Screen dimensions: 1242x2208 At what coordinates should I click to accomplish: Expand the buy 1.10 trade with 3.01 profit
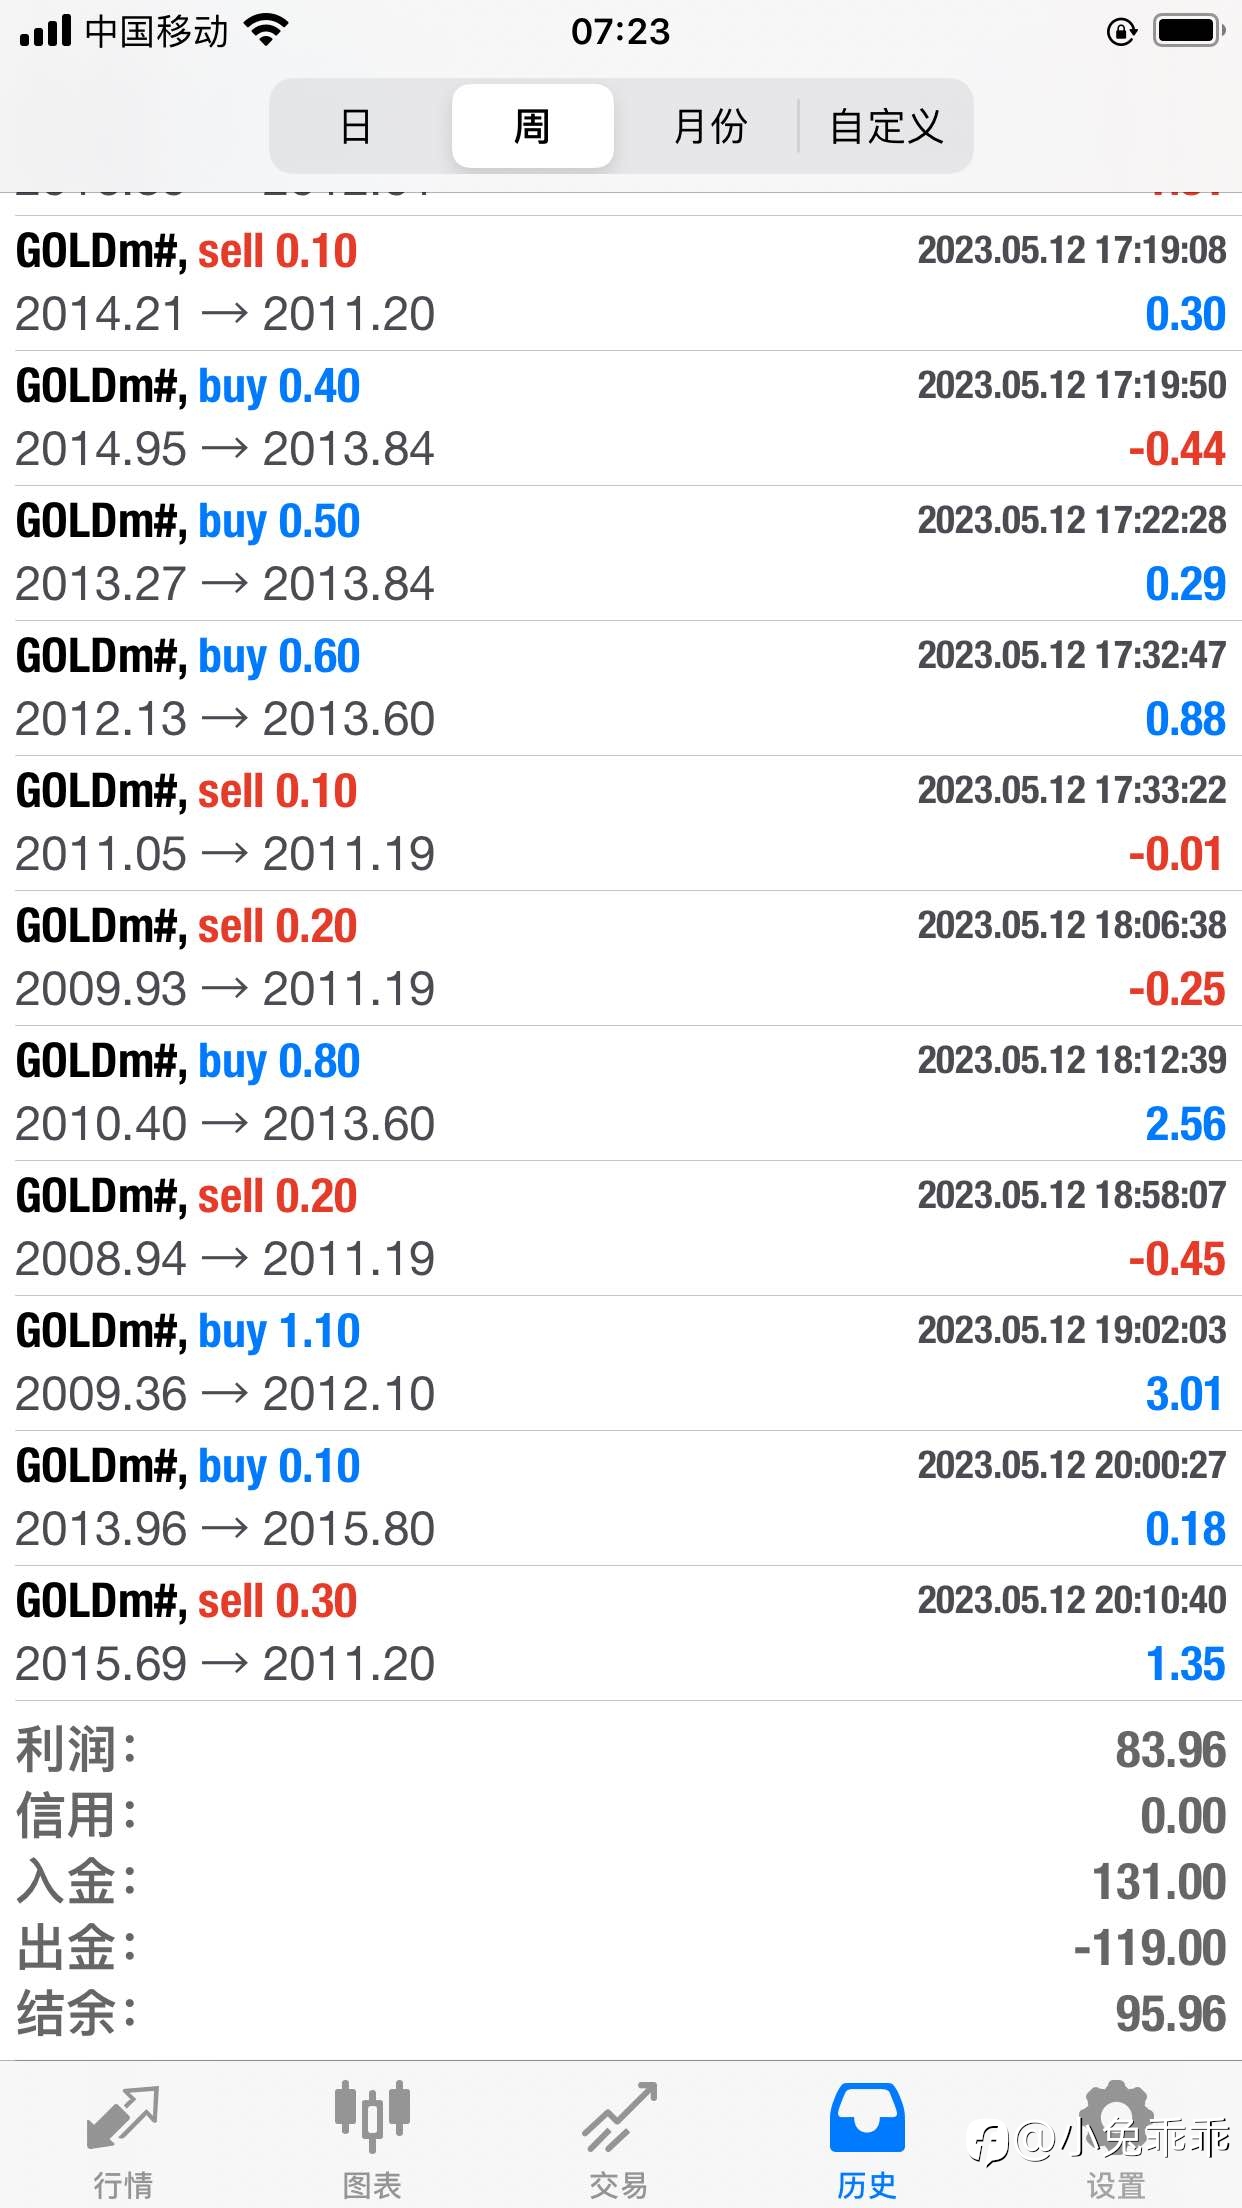point(621,1363)
